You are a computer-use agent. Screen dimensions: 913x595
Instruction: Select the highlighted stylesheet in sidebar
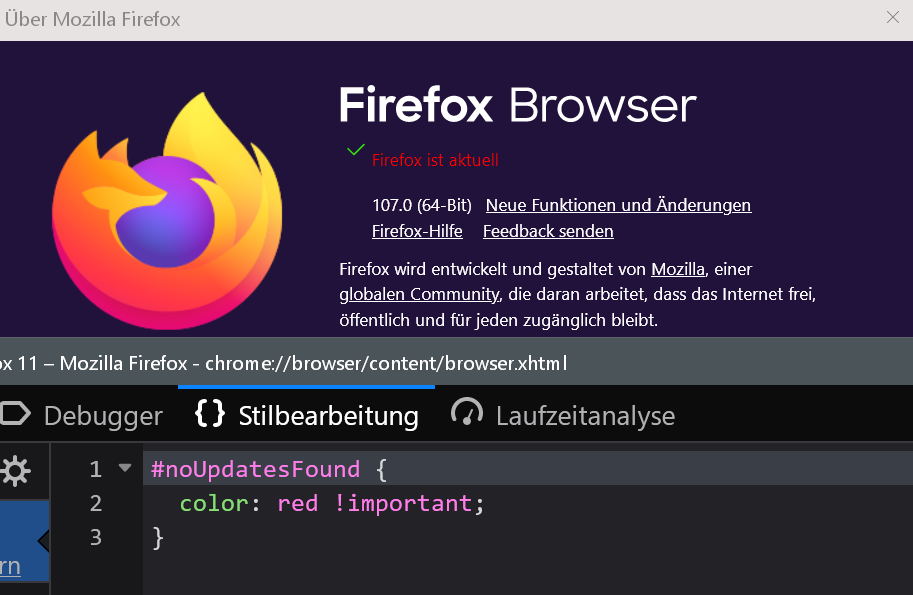(24, 541)
